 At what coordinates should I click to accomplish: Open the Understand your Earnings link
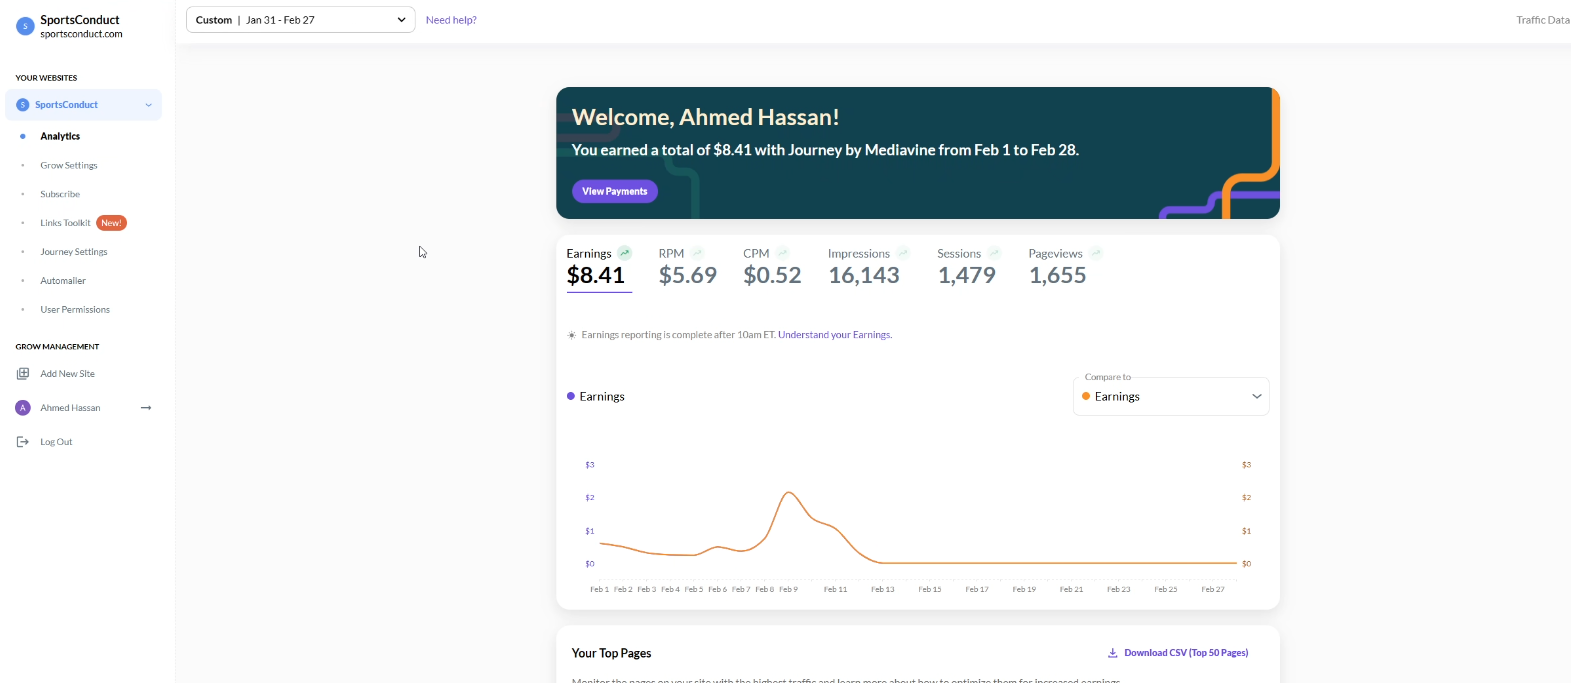pos(835,335)
